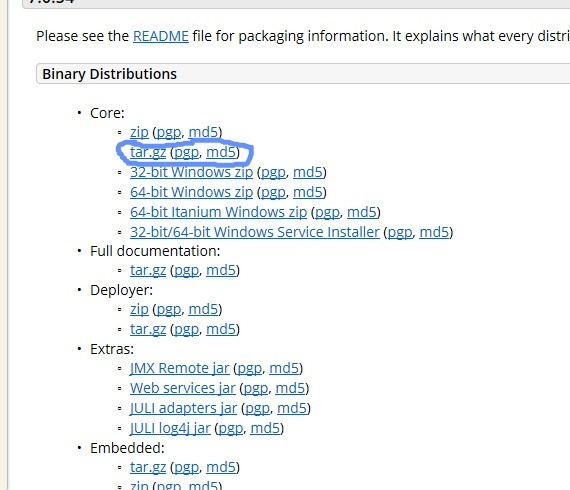This screenshot has width=570, height=490.
Task: Download the Deployer tar.gz file
Action: click(148, 329)
